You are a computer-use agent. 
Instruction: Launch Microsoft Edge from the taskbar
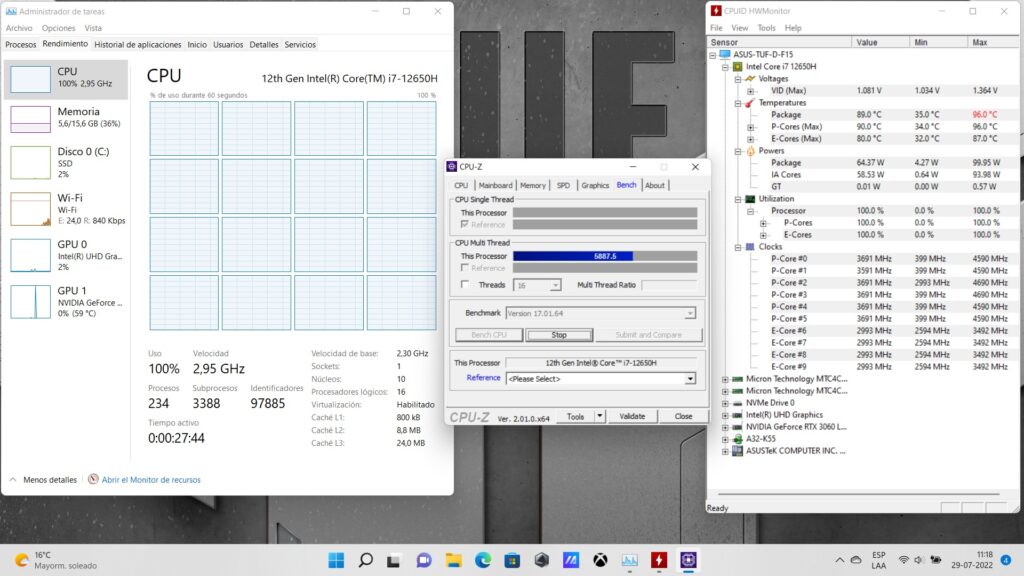pos(483,560)
